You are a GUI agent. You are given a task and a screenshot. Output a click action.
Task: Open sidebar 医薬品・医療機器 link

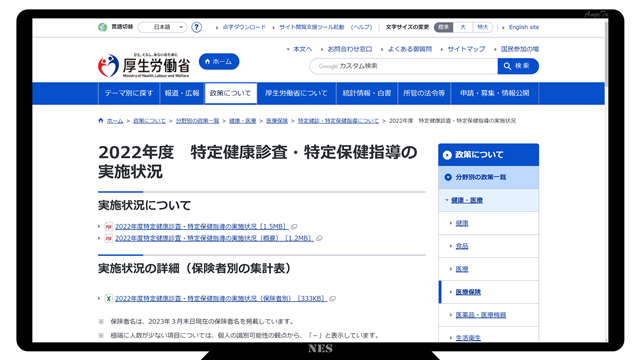pos(480,315)
